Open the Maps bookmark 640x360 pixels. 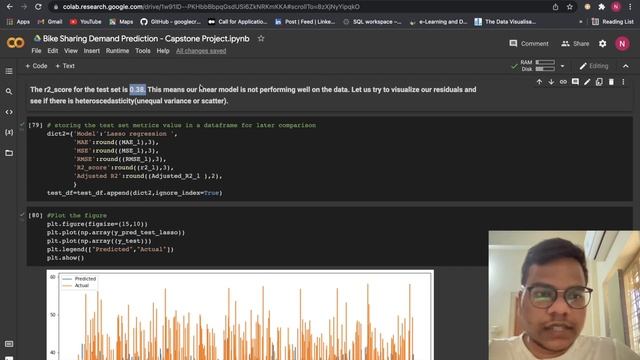coord(121,22)
